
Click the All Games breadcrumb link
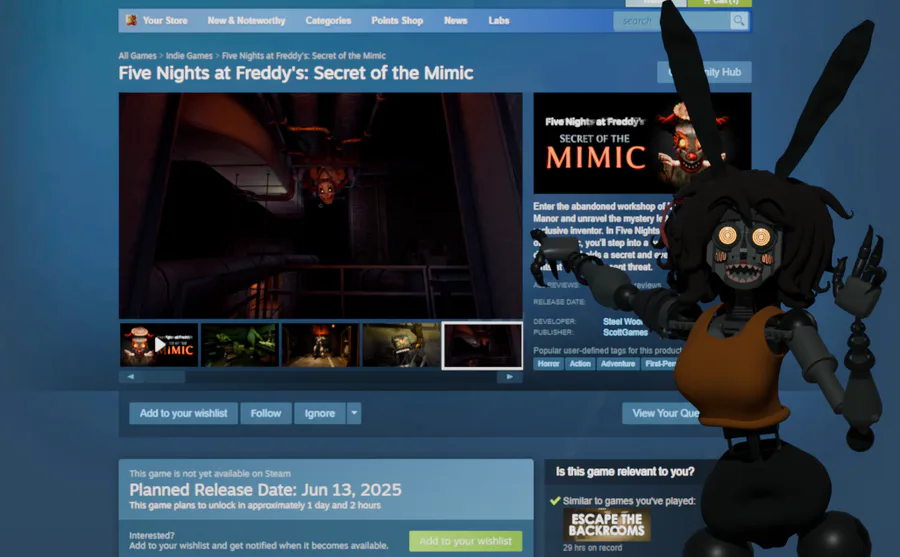(x=137, y=56)
